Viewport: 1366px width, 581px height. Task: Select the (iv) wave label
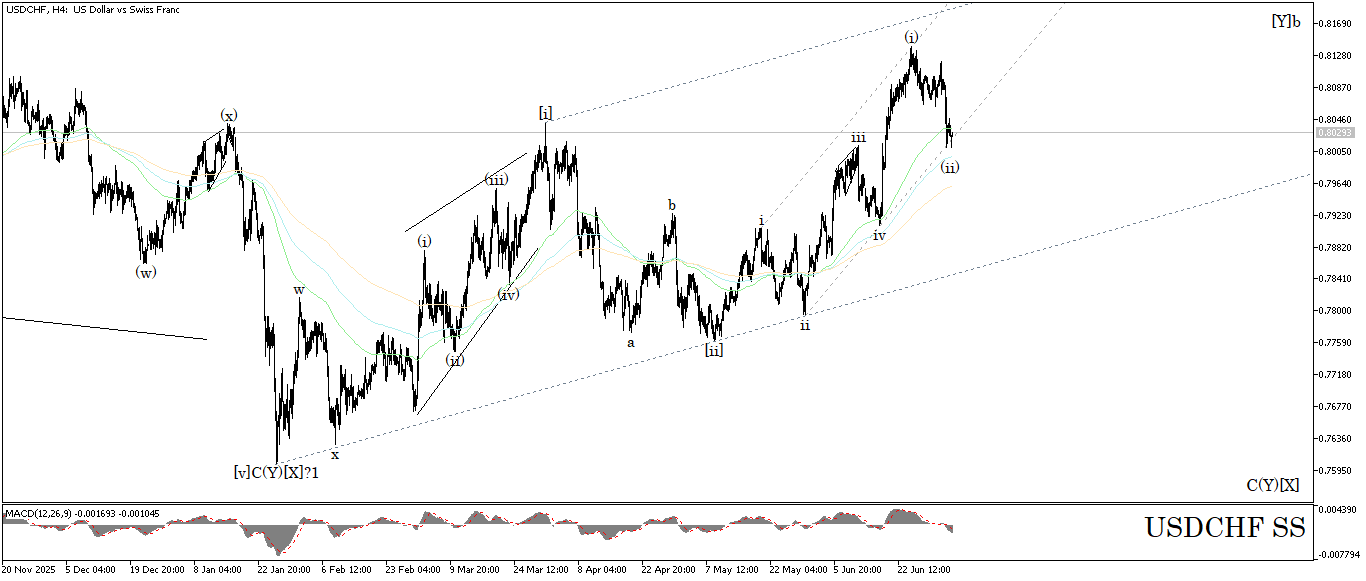pyautogui.click(x=508, y=294)
